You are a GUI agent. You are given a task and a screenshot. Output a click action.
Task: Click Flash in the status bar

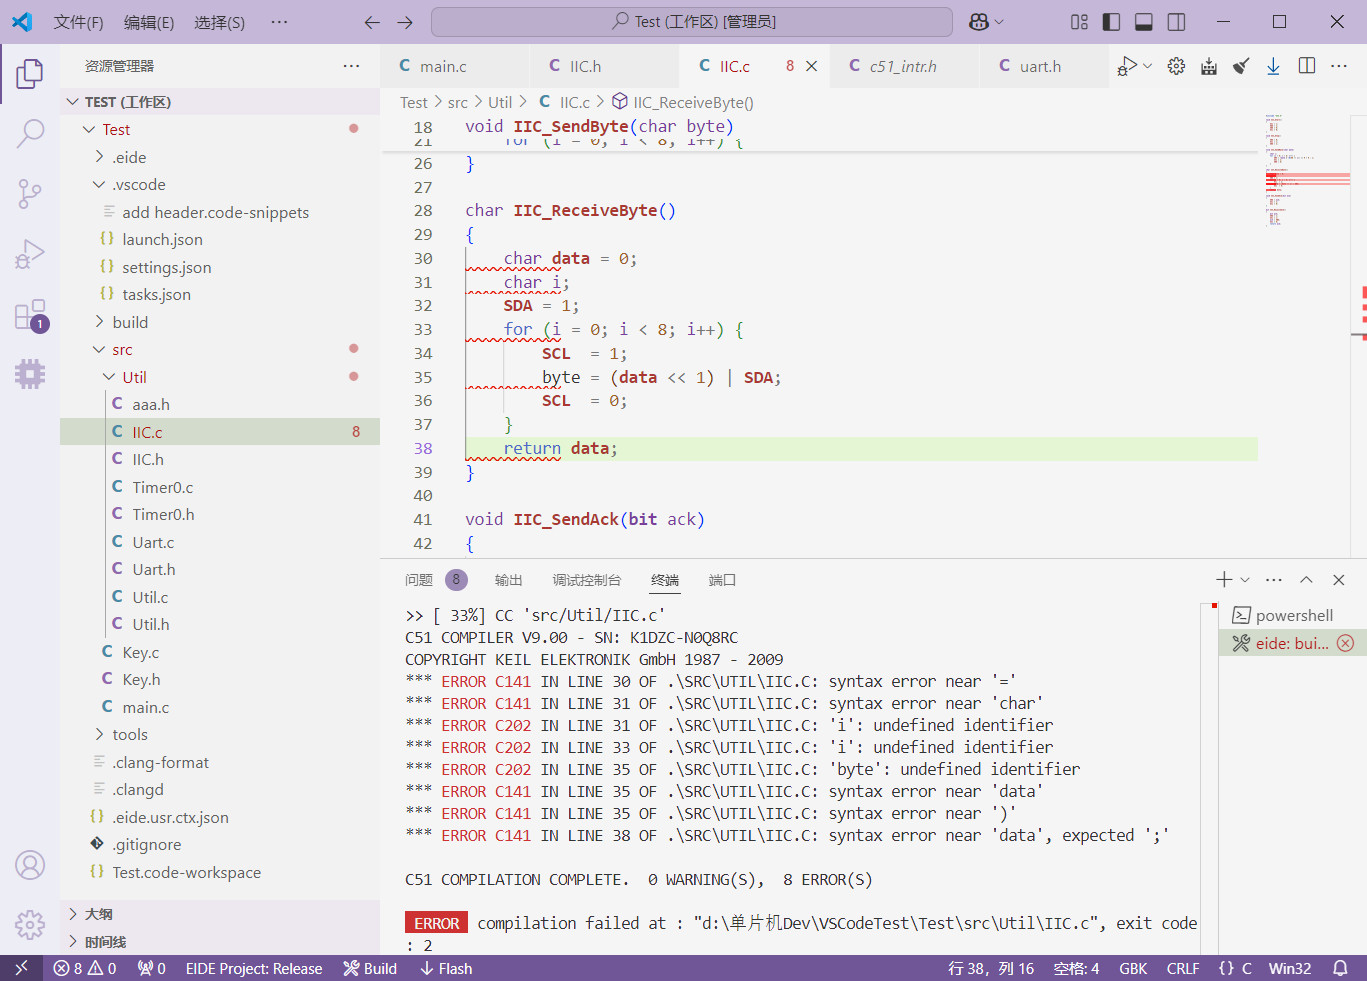pos(446,969)
